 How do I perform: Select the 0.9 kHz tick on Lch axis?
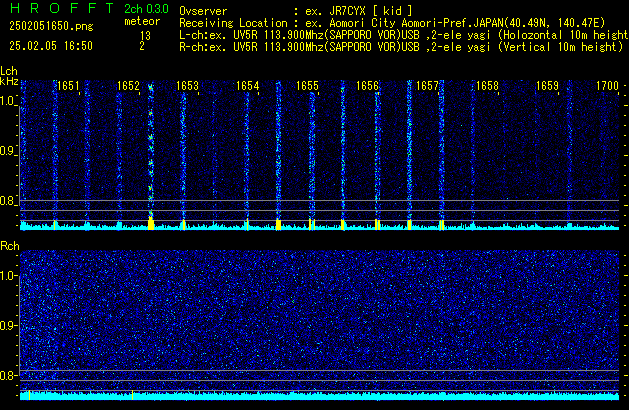8,151
